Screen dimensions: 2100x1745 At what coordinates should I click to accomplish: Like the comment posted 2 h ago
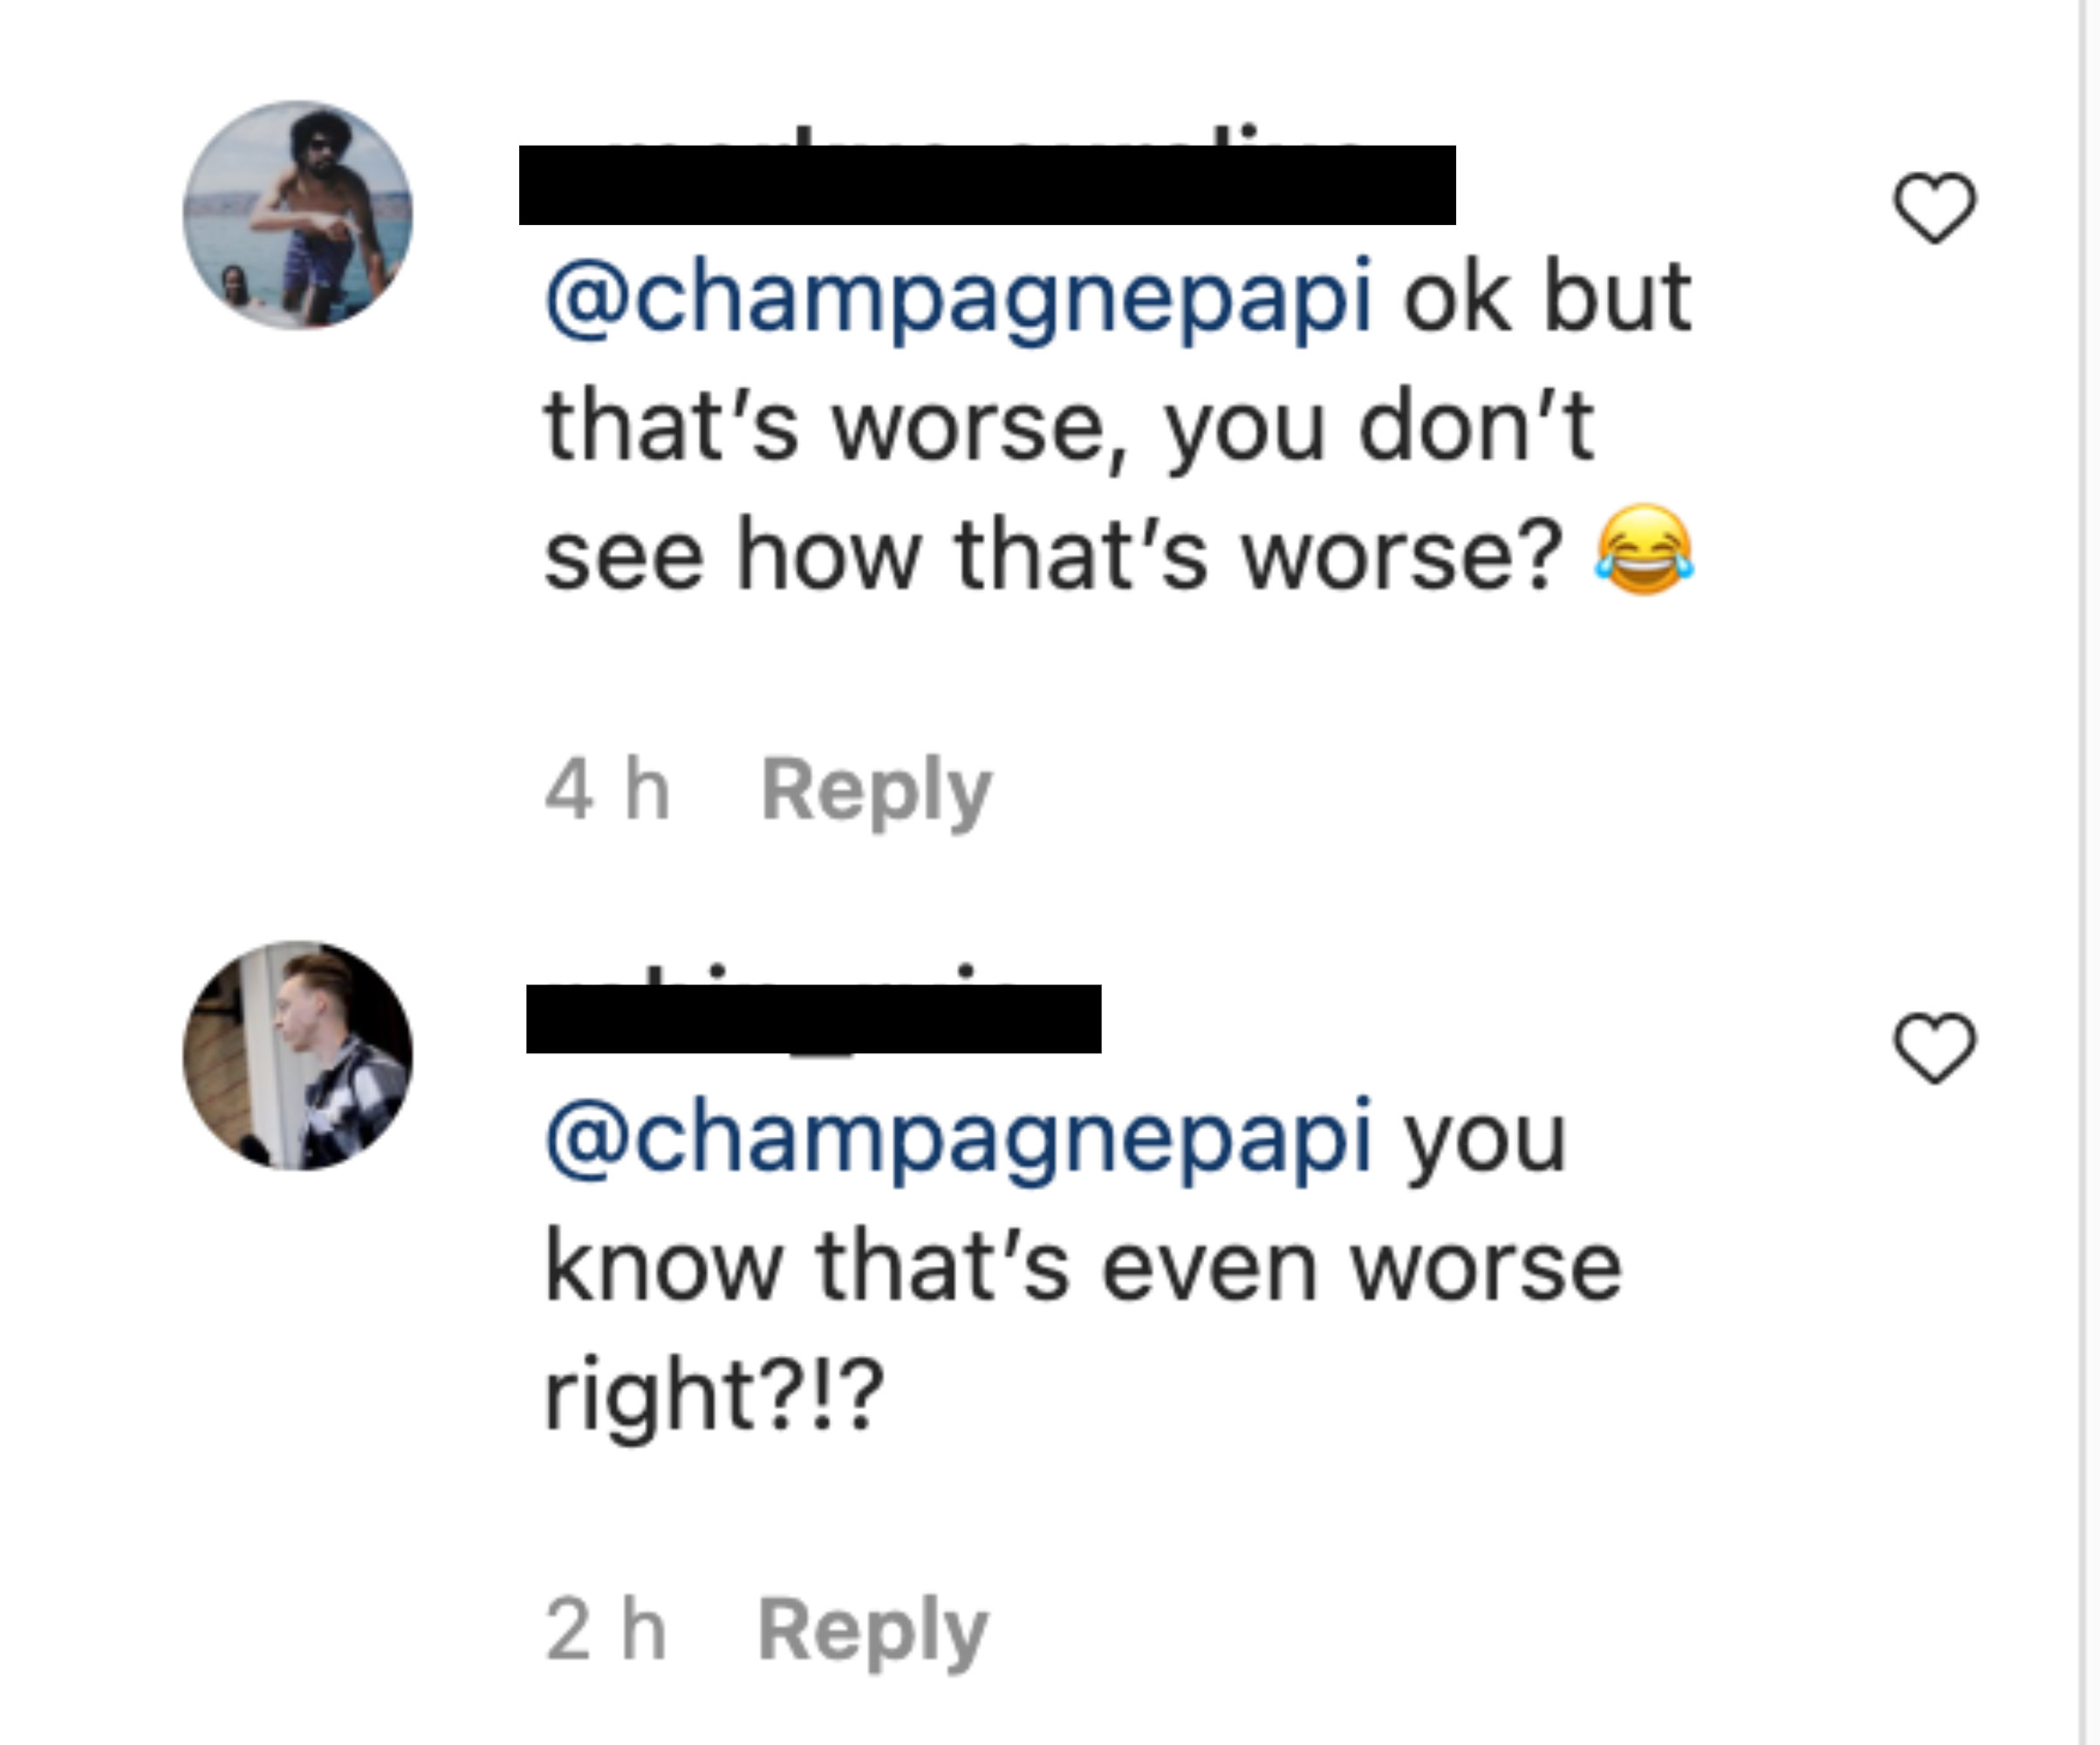pyautogui.click(x=1934, y=1048)
